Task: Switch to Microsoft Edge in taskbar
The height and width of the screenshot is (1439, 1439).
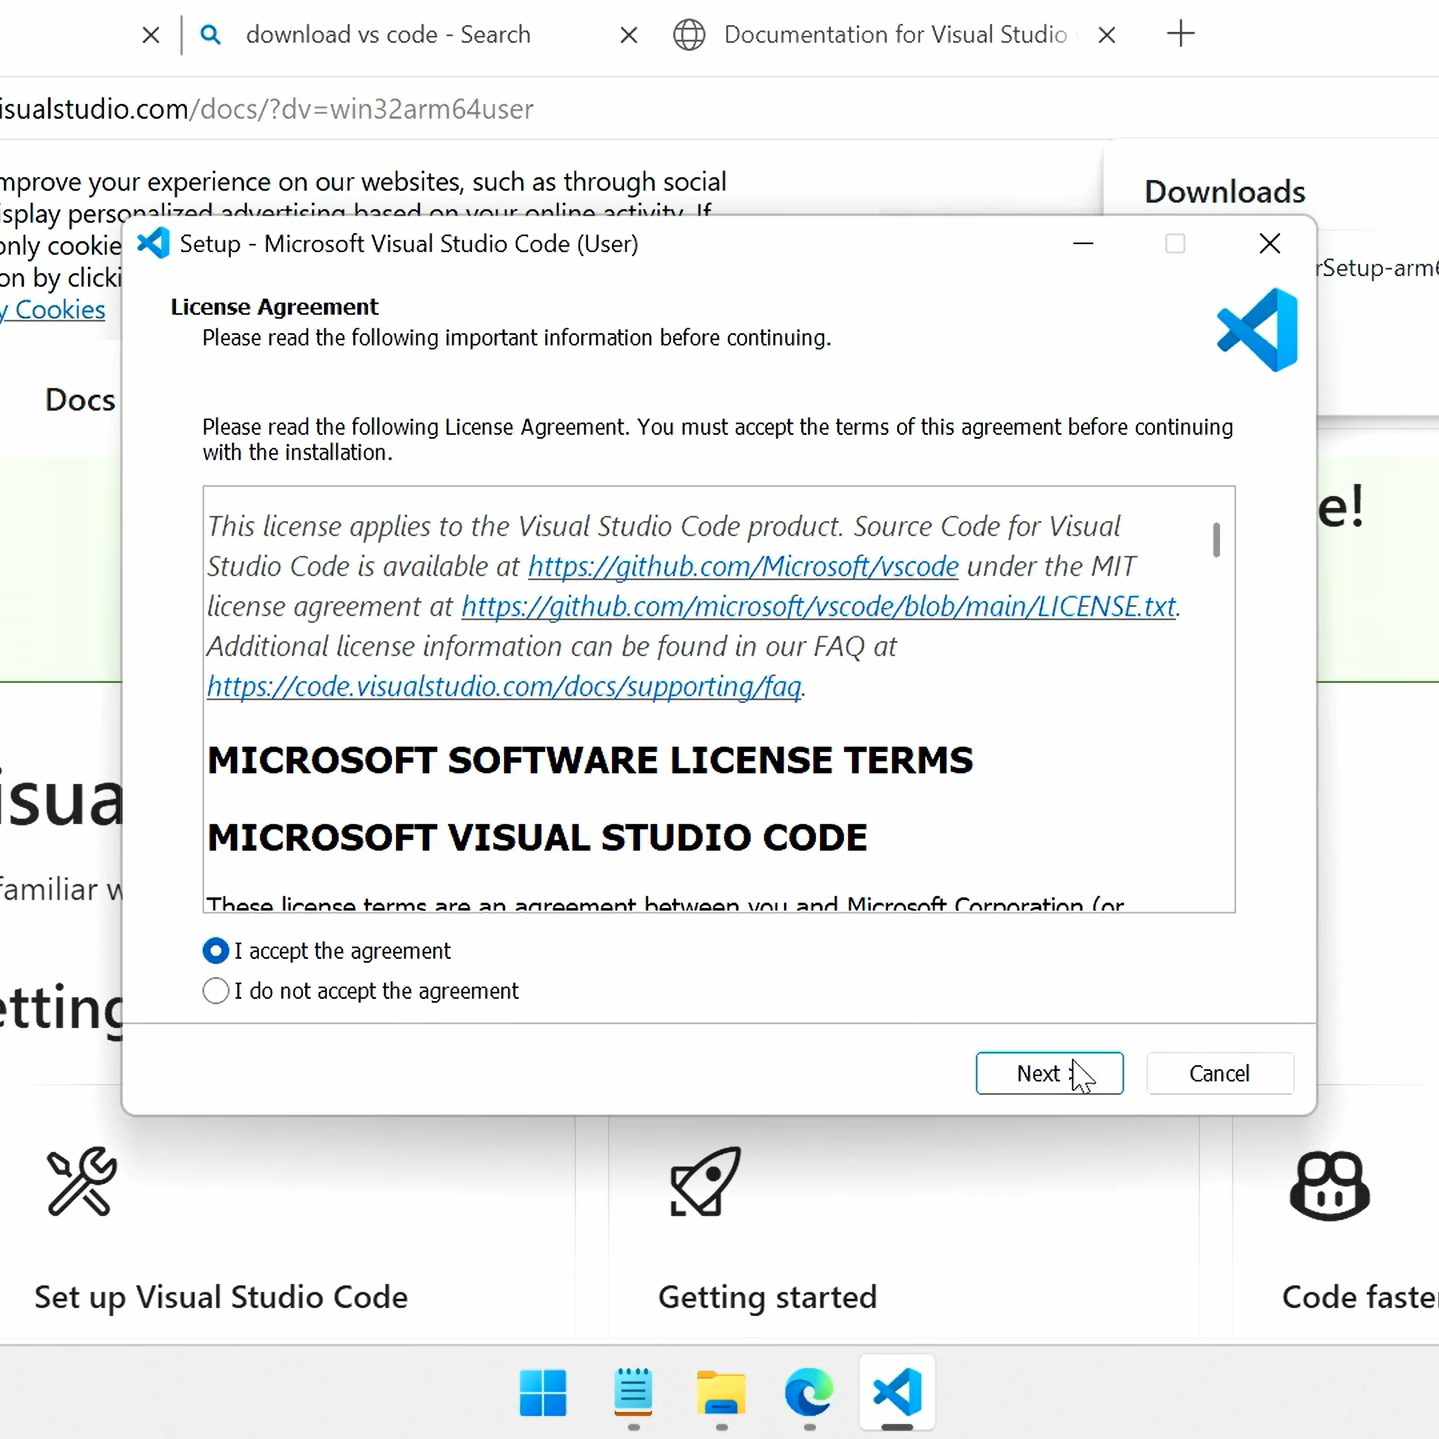Action: [809, 1392]
